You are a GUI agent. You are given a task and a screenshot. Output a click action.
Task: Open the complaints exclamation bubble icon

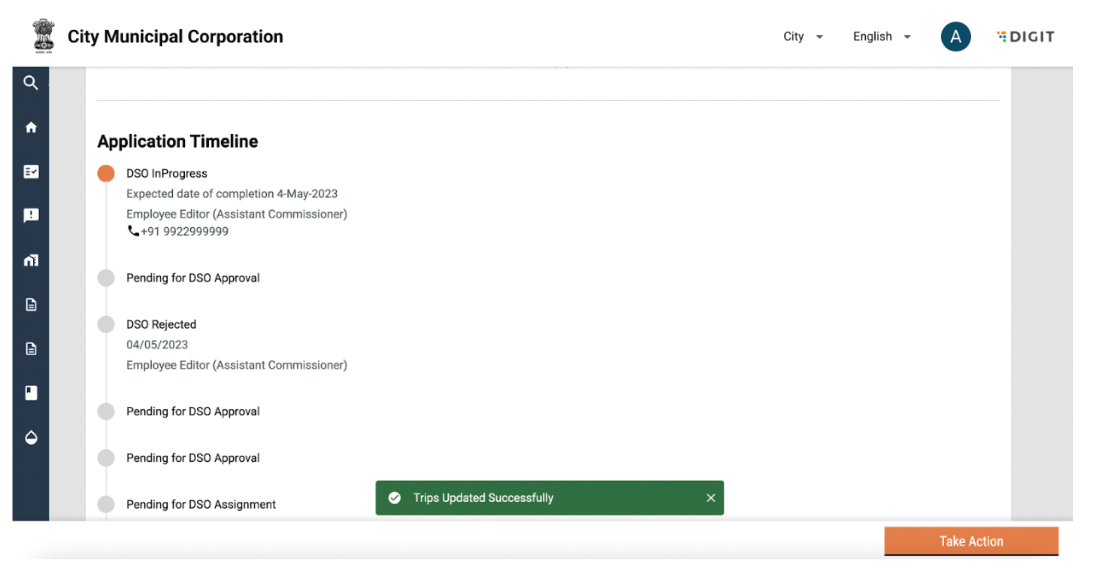(x=31, y=216)
